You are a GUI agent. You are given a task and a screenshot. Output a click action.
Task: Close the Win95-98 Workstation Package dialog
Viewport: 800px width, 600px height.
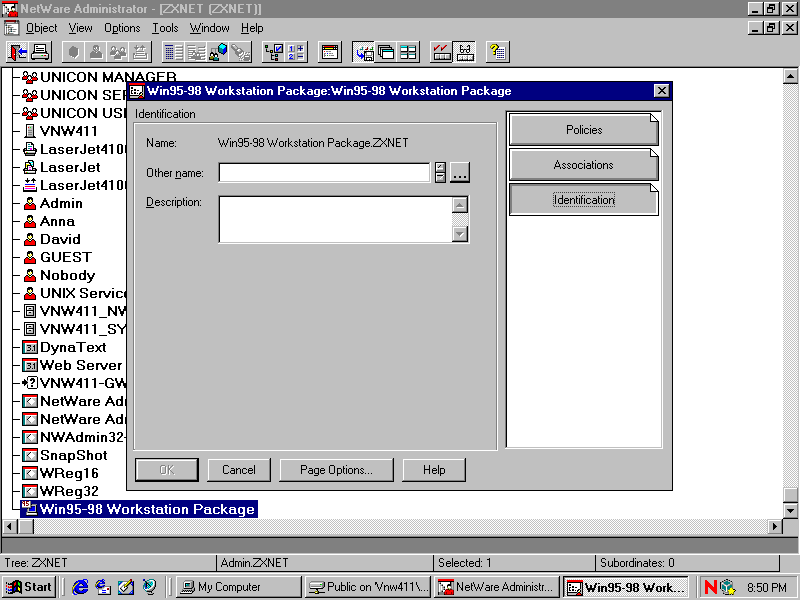coord(661,91)
